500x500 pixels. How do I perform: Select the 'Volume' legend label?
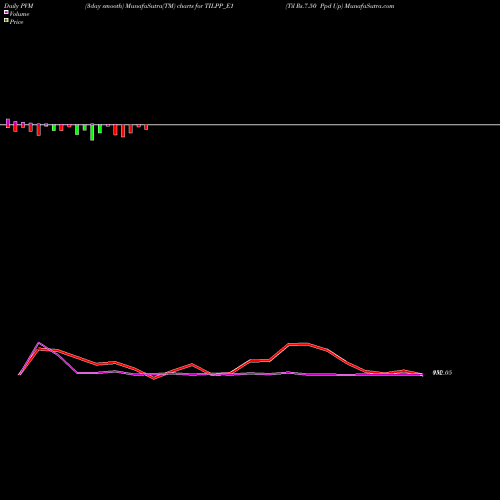tap(19, 14)
